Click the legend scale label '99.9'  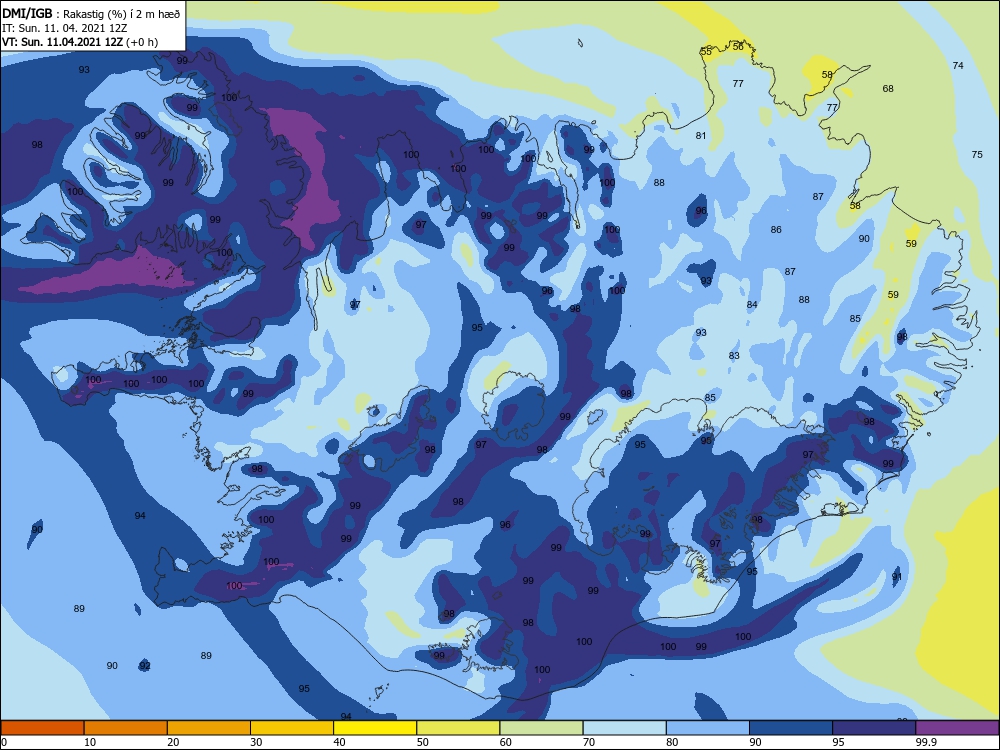click(926, 742)
